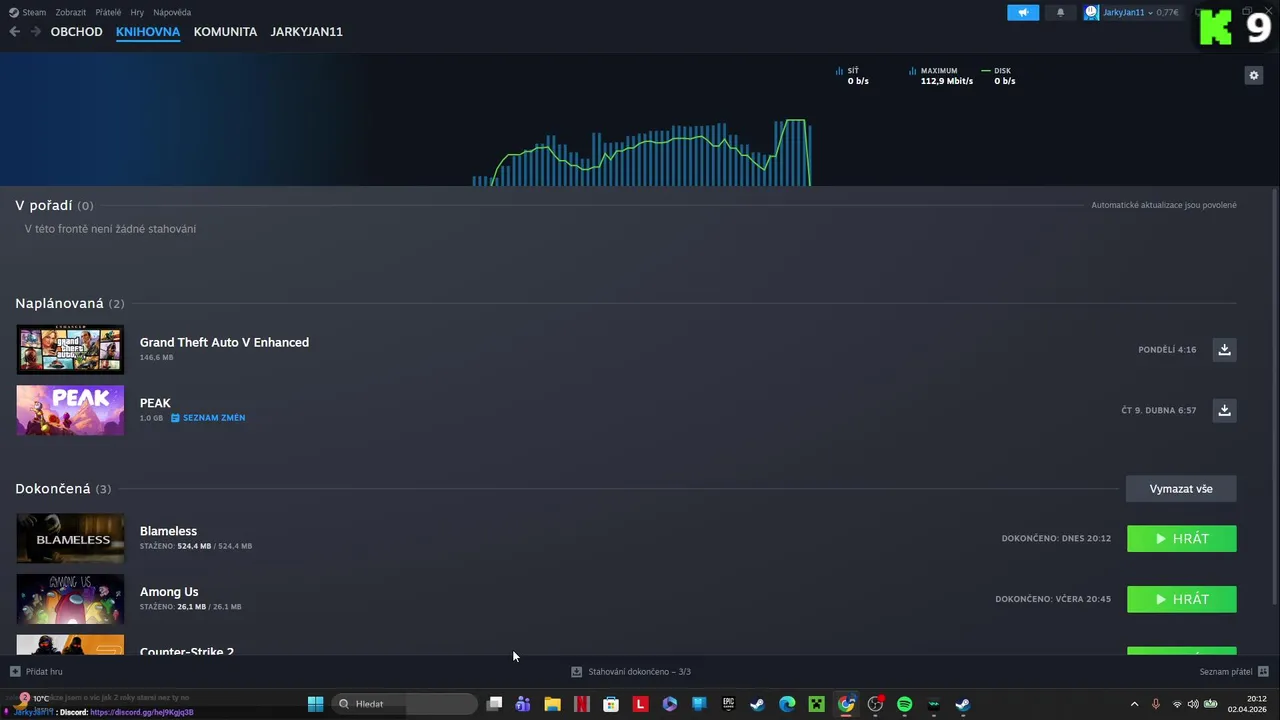Open the red L launcher taskbar icon

click(640, 704)
